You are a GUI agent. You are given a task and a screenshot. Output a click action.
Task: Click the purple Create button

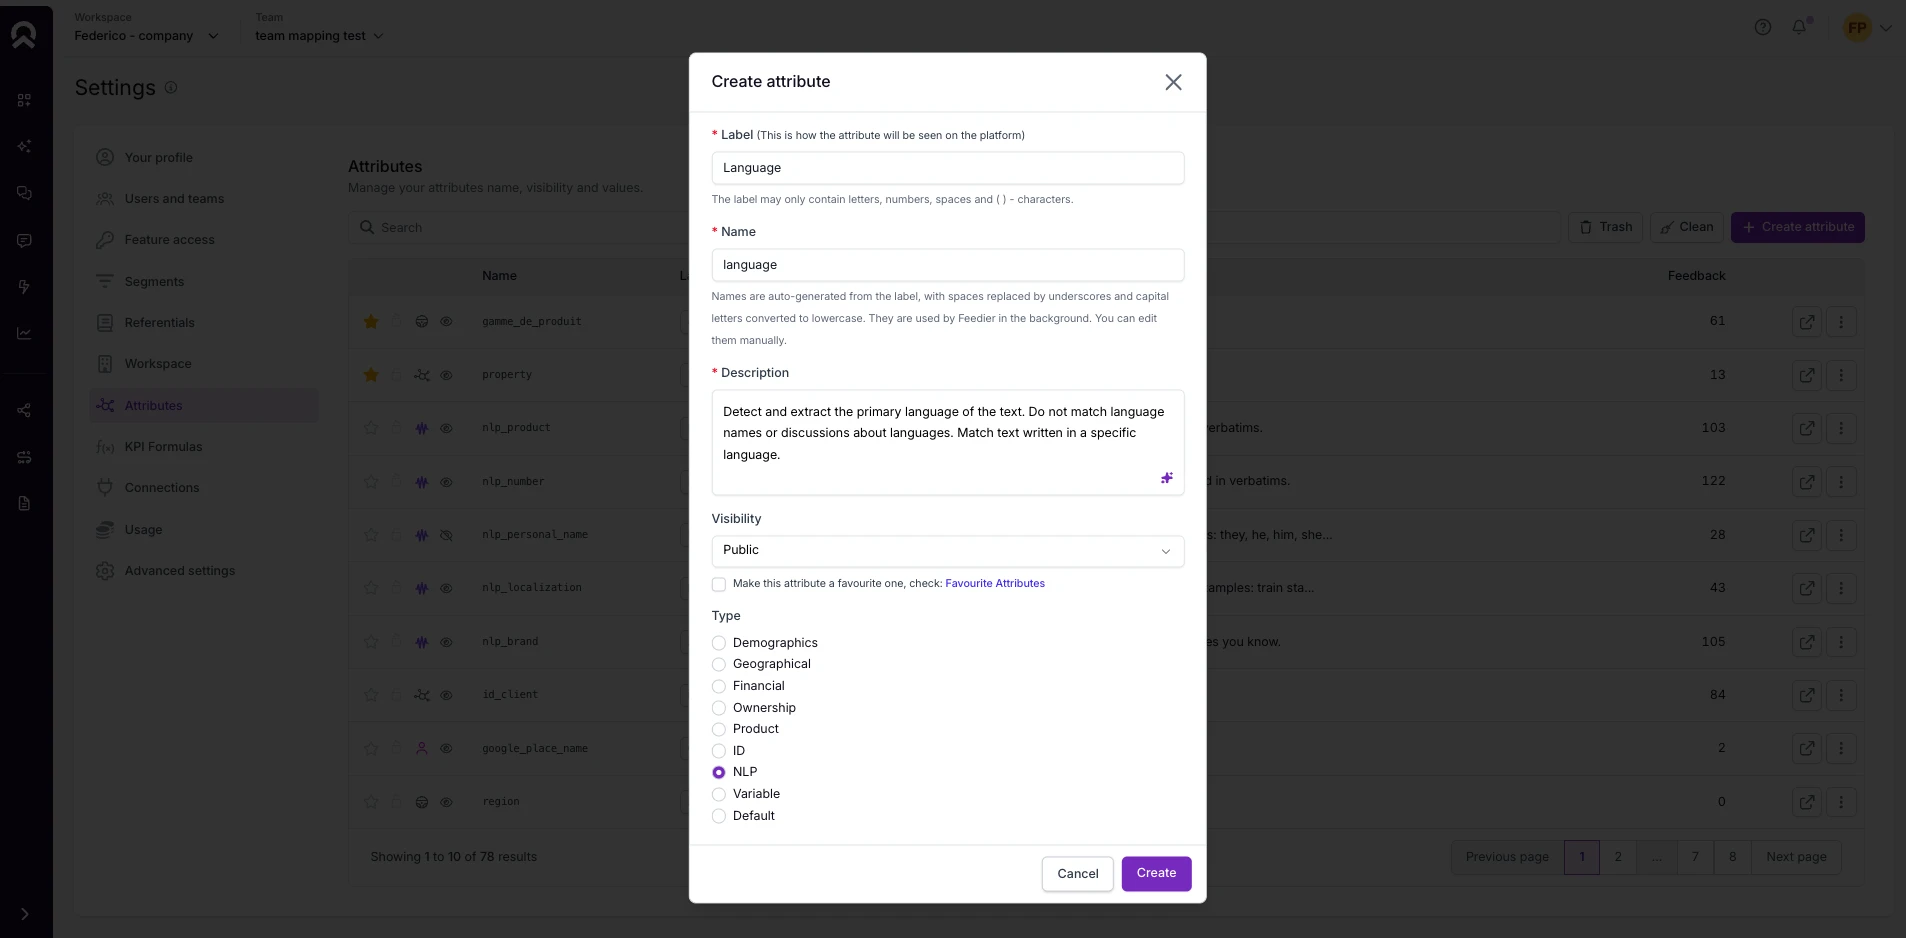[x=1156, y=873]
